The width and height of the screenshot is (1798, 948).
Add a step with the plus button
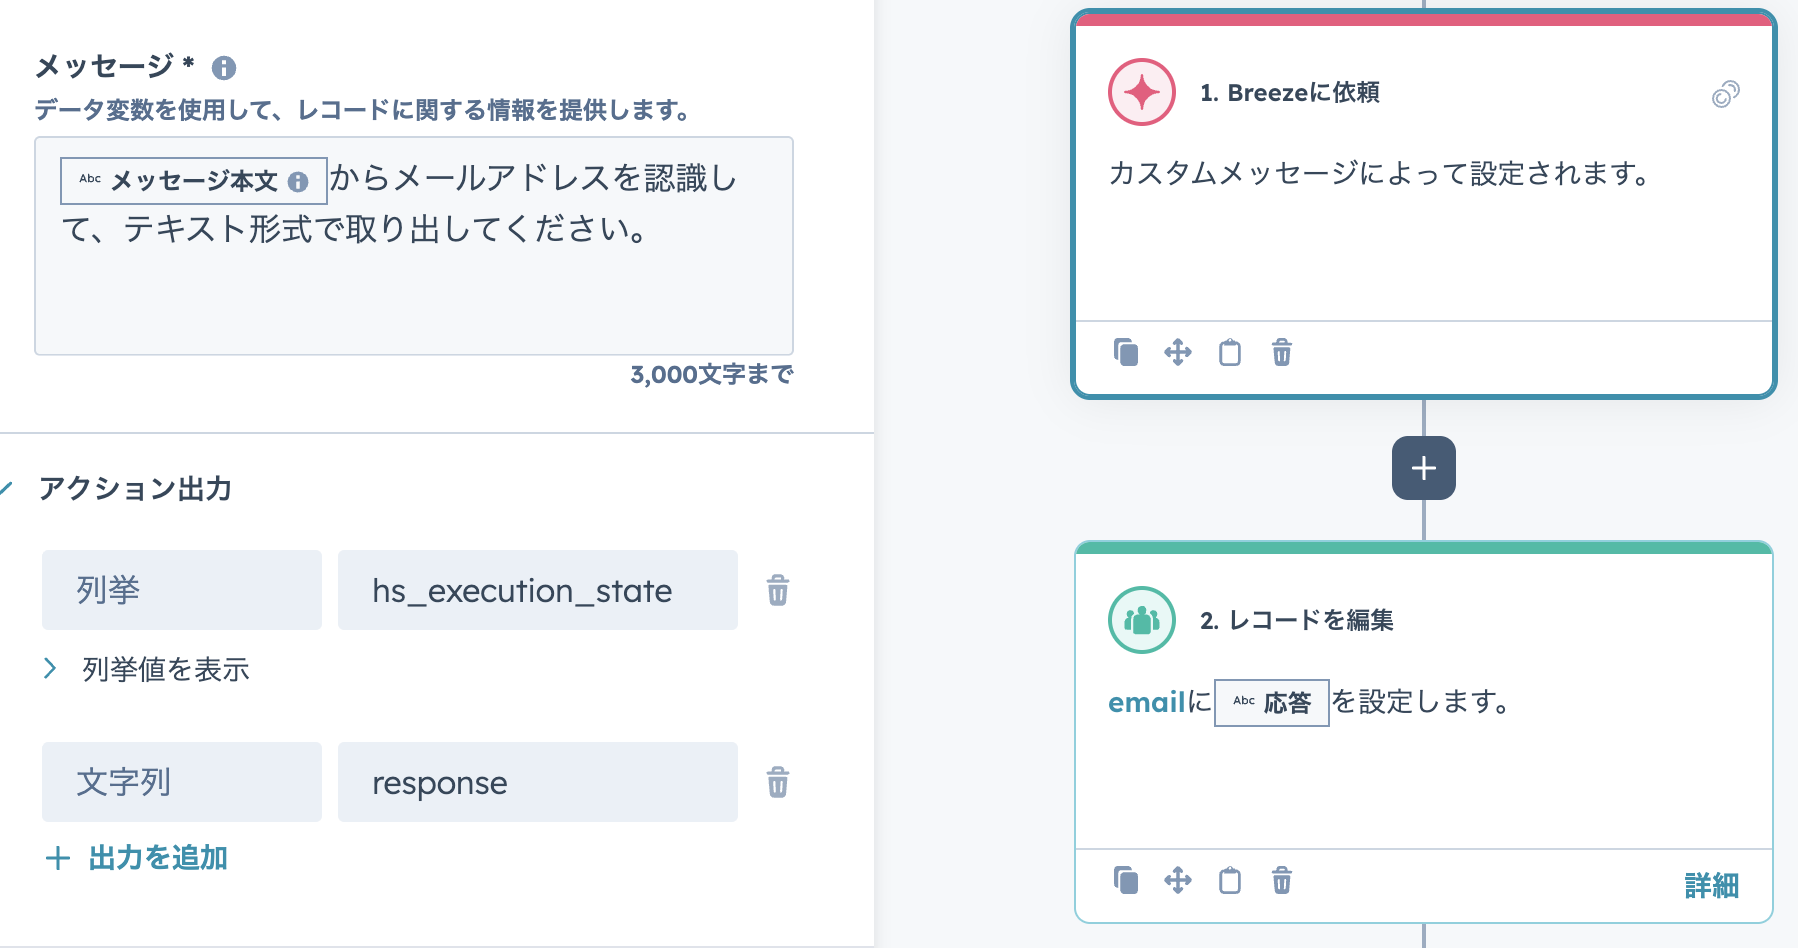[1424, 468]
